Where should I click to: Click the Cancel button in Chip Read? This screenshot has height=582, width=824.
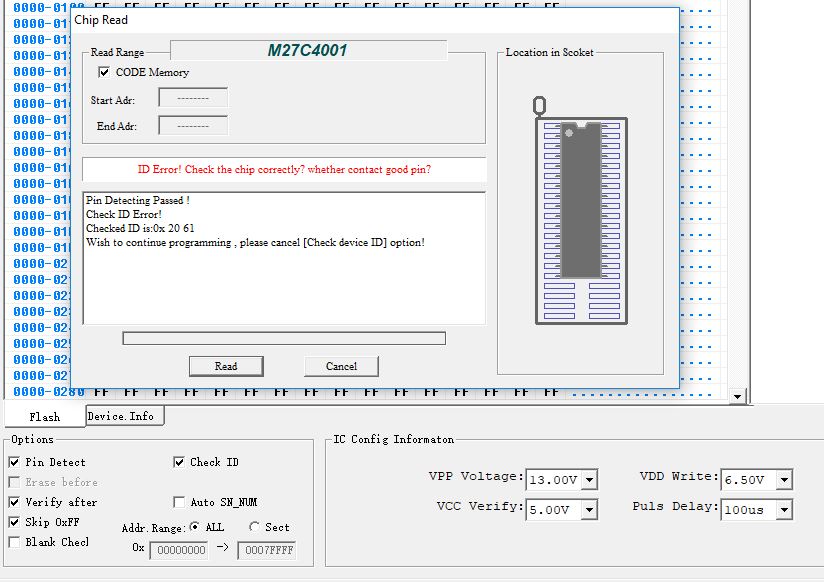(x=342, y=366)
